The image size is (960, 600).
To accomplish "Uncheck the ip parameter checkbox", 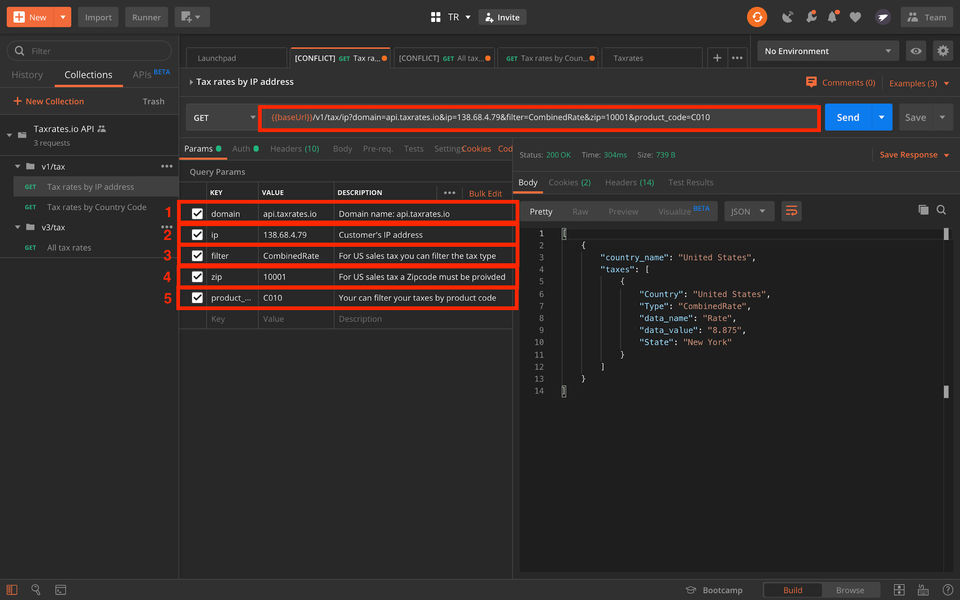I will pos(197,234).
